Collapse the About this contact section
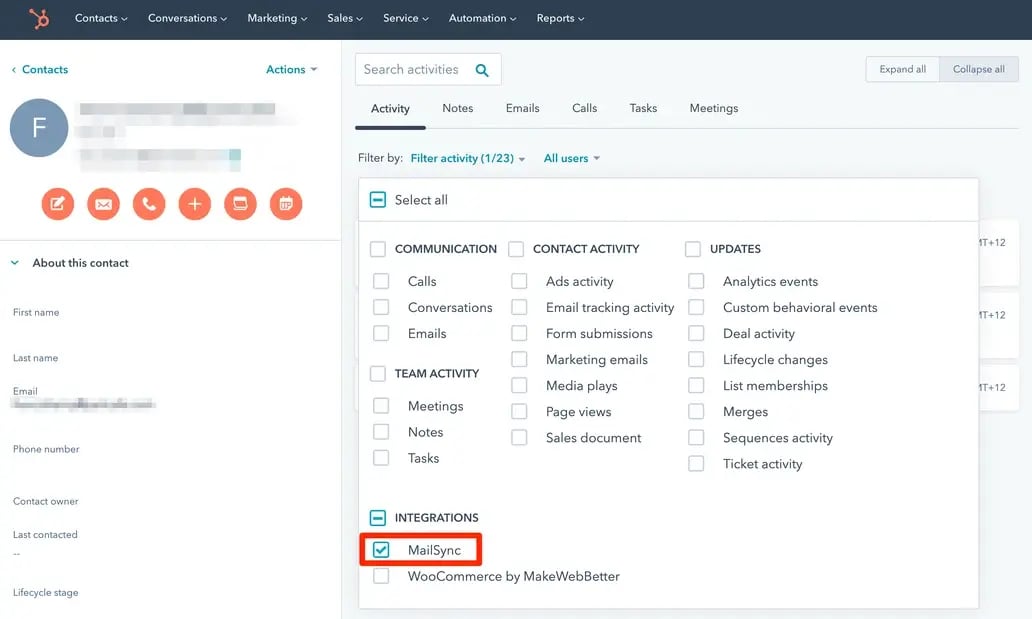 [x=15, y=263]
